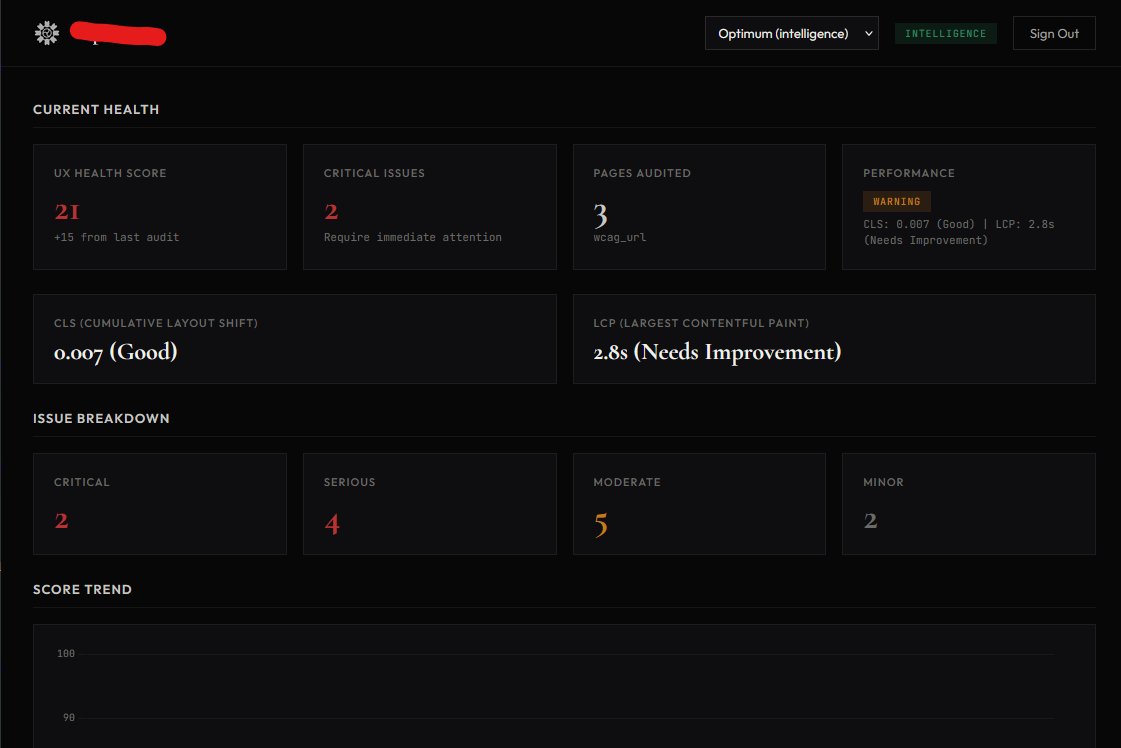Image resolution: width=1121 pixels, height=748 pixels.
Task: Click the Sign Out button
Action: point(1054,33)
